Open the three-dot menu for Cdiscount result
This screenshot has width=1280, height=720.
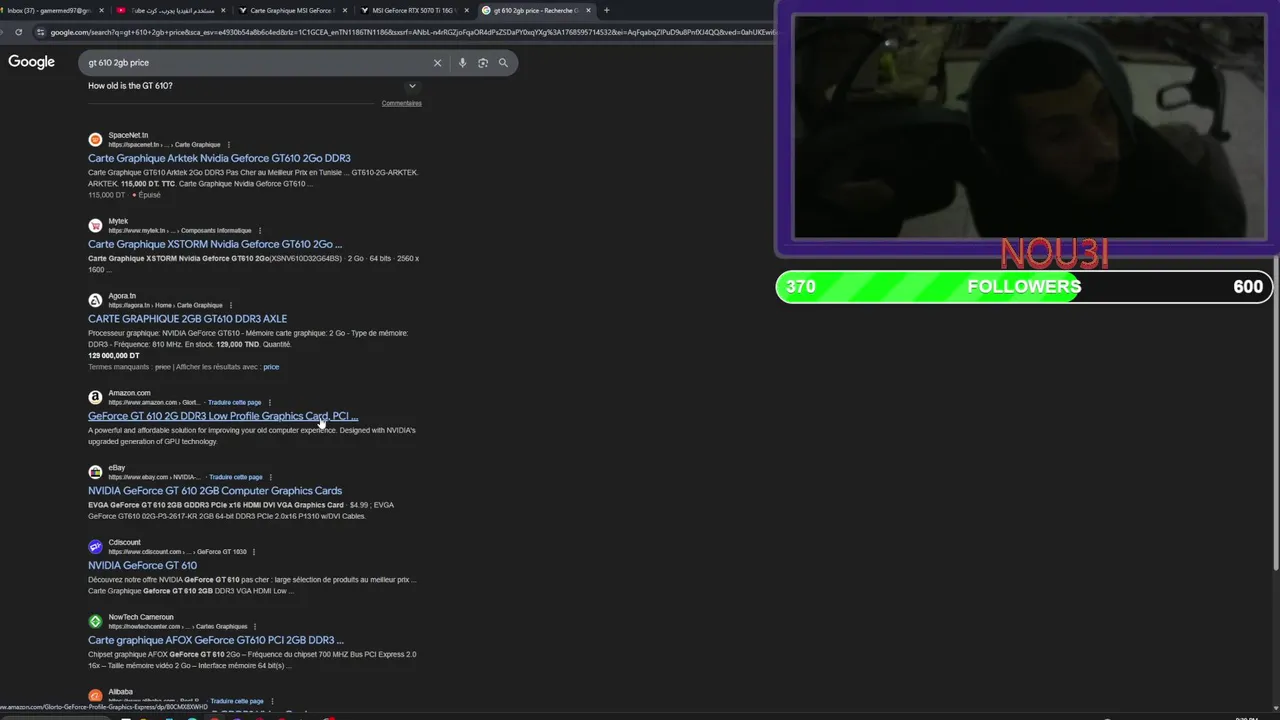(253, 552)
